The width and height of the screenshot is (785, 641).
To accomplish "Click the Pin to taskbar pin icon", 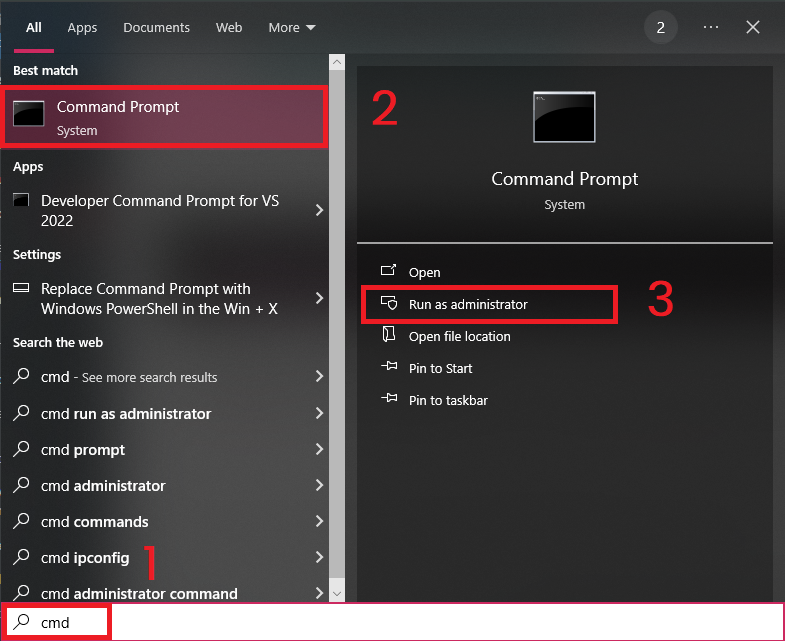I will tap(390, 400).
